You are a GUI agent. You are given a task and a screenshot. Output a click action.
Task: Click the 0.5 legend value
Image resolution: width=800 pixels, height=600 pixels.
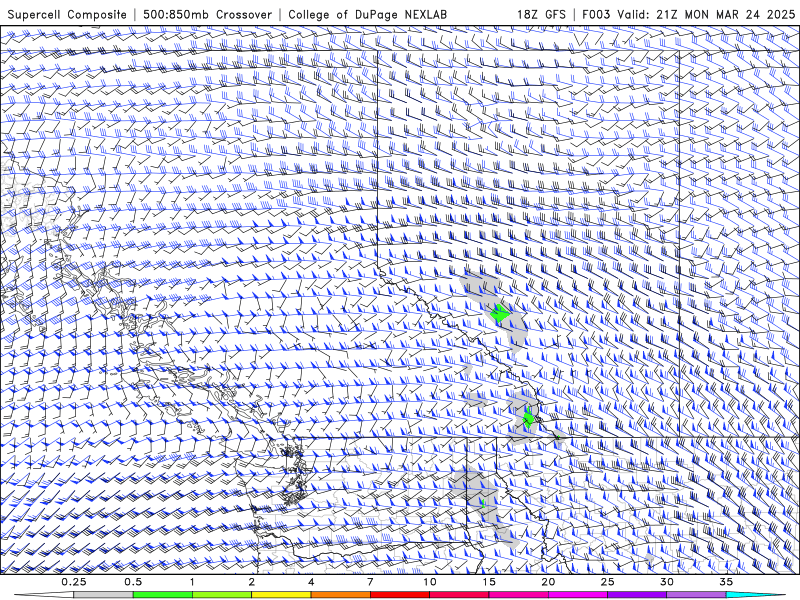tap(133, 582)
